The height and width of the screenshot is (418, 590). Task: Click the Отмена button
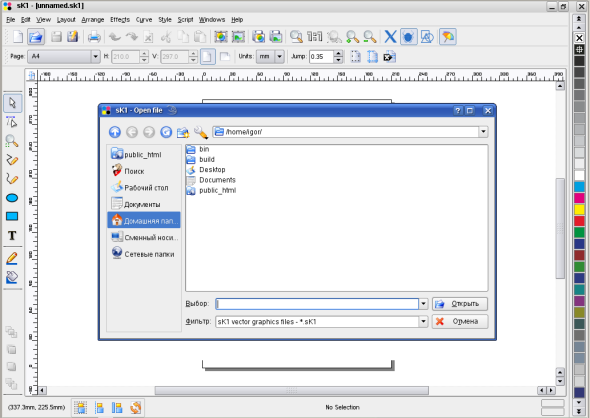[460, 322]
